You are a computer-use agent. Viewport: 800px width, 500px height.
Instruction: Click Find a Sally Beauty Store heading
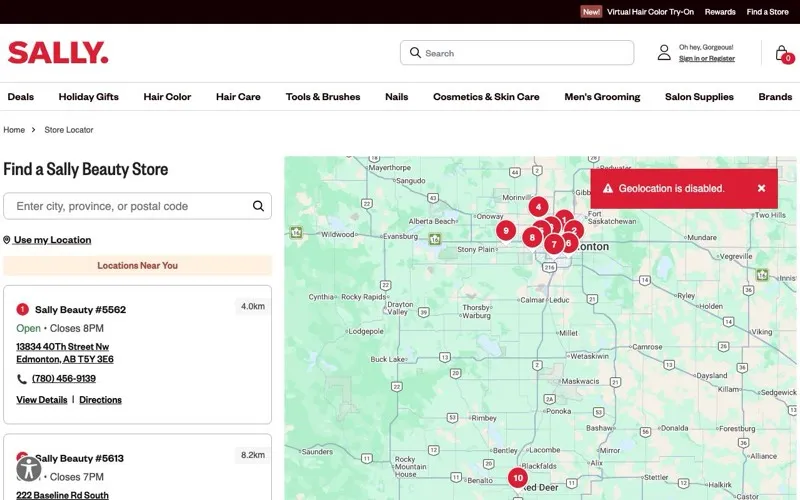pyautogui.click(x=86, y=169)
